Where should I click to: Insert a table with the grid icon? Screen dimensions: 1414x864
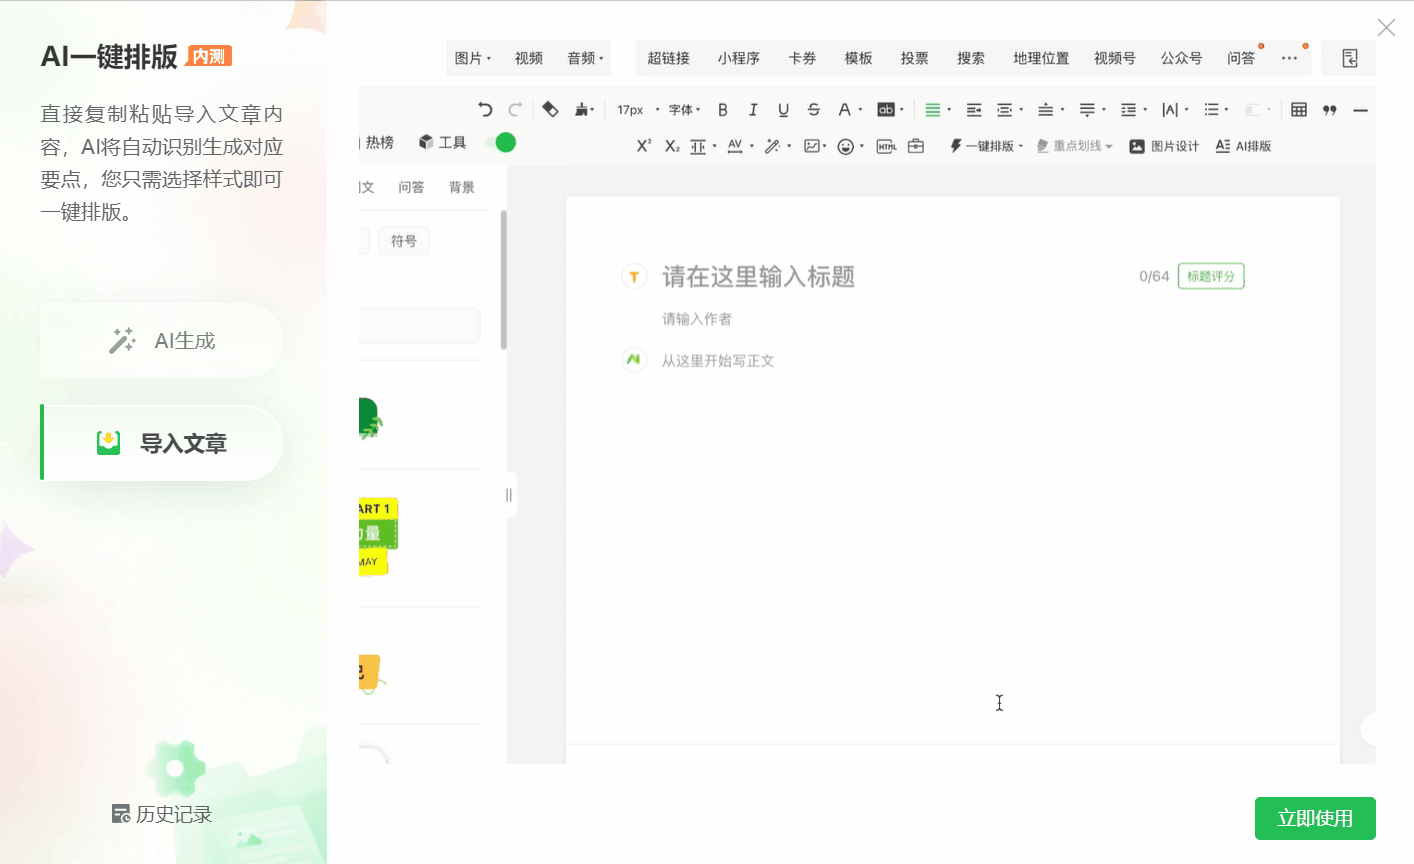(1299, 110)
